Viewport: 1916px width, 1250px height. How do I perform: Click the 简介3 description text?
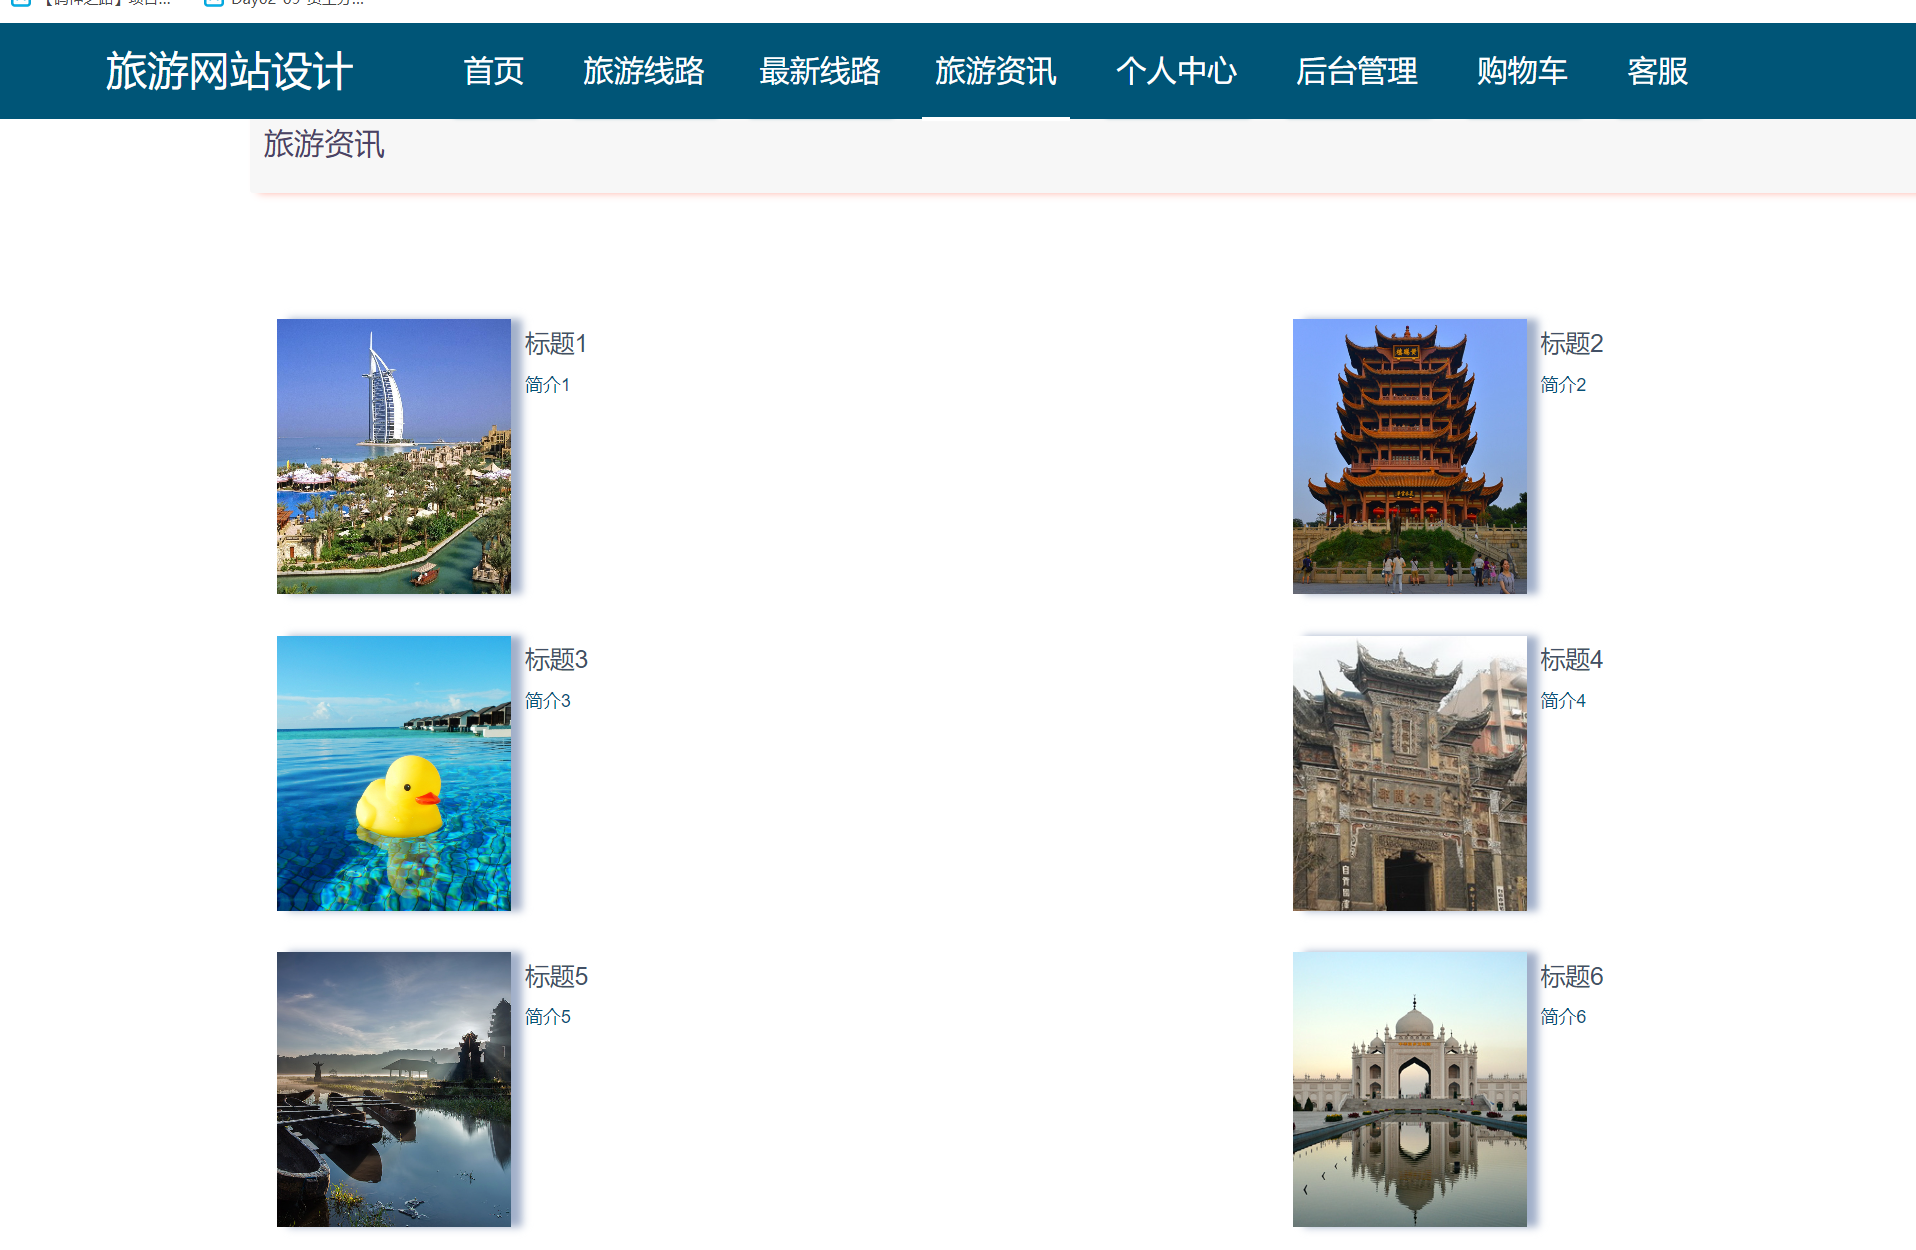tap(547, 701)
